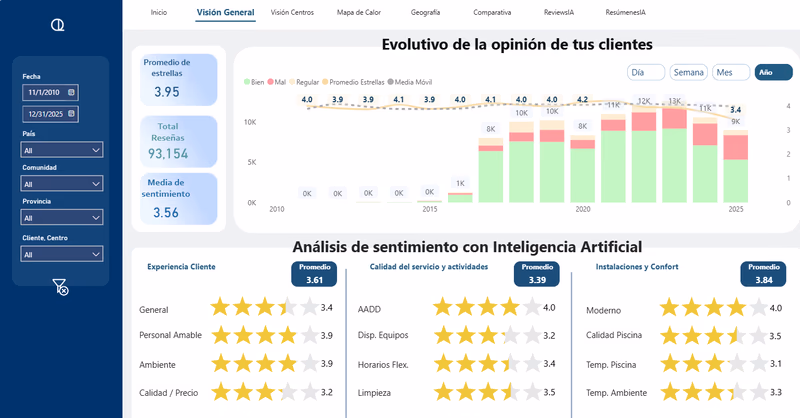The width and height of the screenshot is (800, 418).
Task: Open the Provincia dropdown filter
Action: 62,218
